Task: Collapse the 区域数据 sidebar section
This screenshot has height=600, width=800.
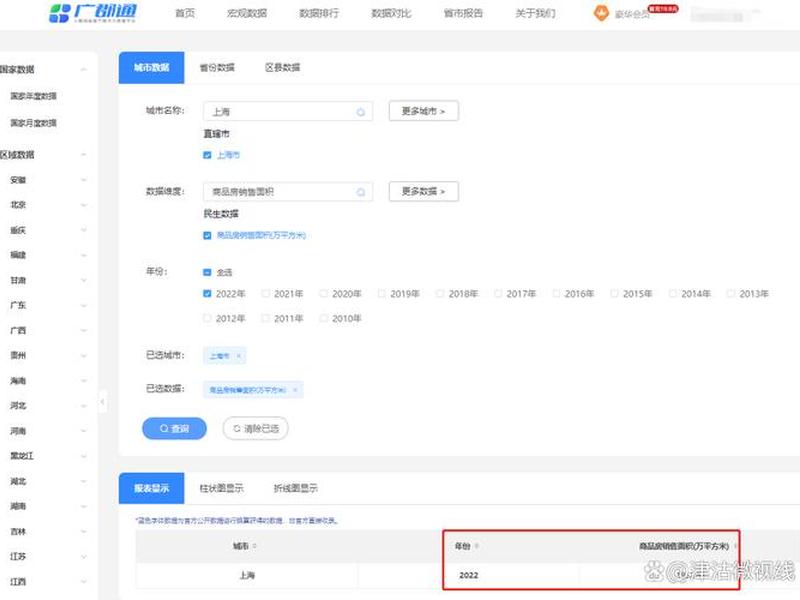Action: point(84,155)
